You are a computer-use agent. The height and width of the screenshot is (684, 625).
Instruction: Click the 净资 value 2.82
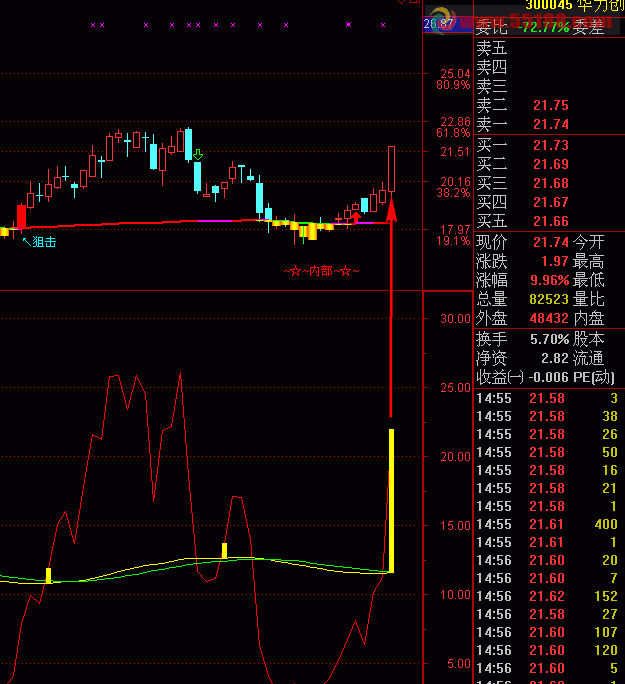pyautogui.click(x=555, y=358)
